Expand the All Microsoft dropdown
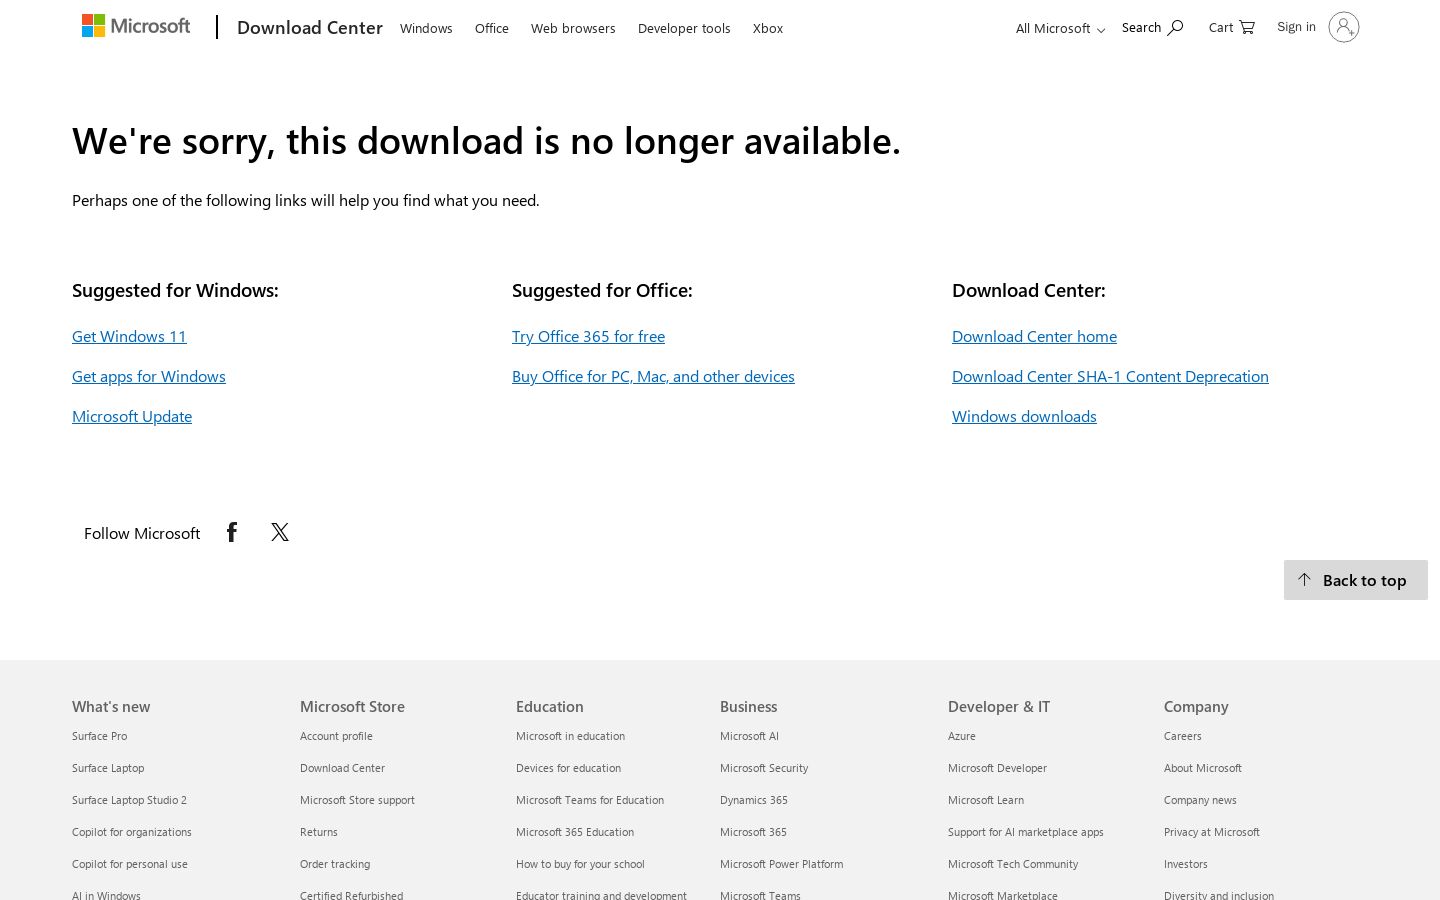Image resolution: width=1440 pixels, height=900 pixels. [x=1060, y=28]
